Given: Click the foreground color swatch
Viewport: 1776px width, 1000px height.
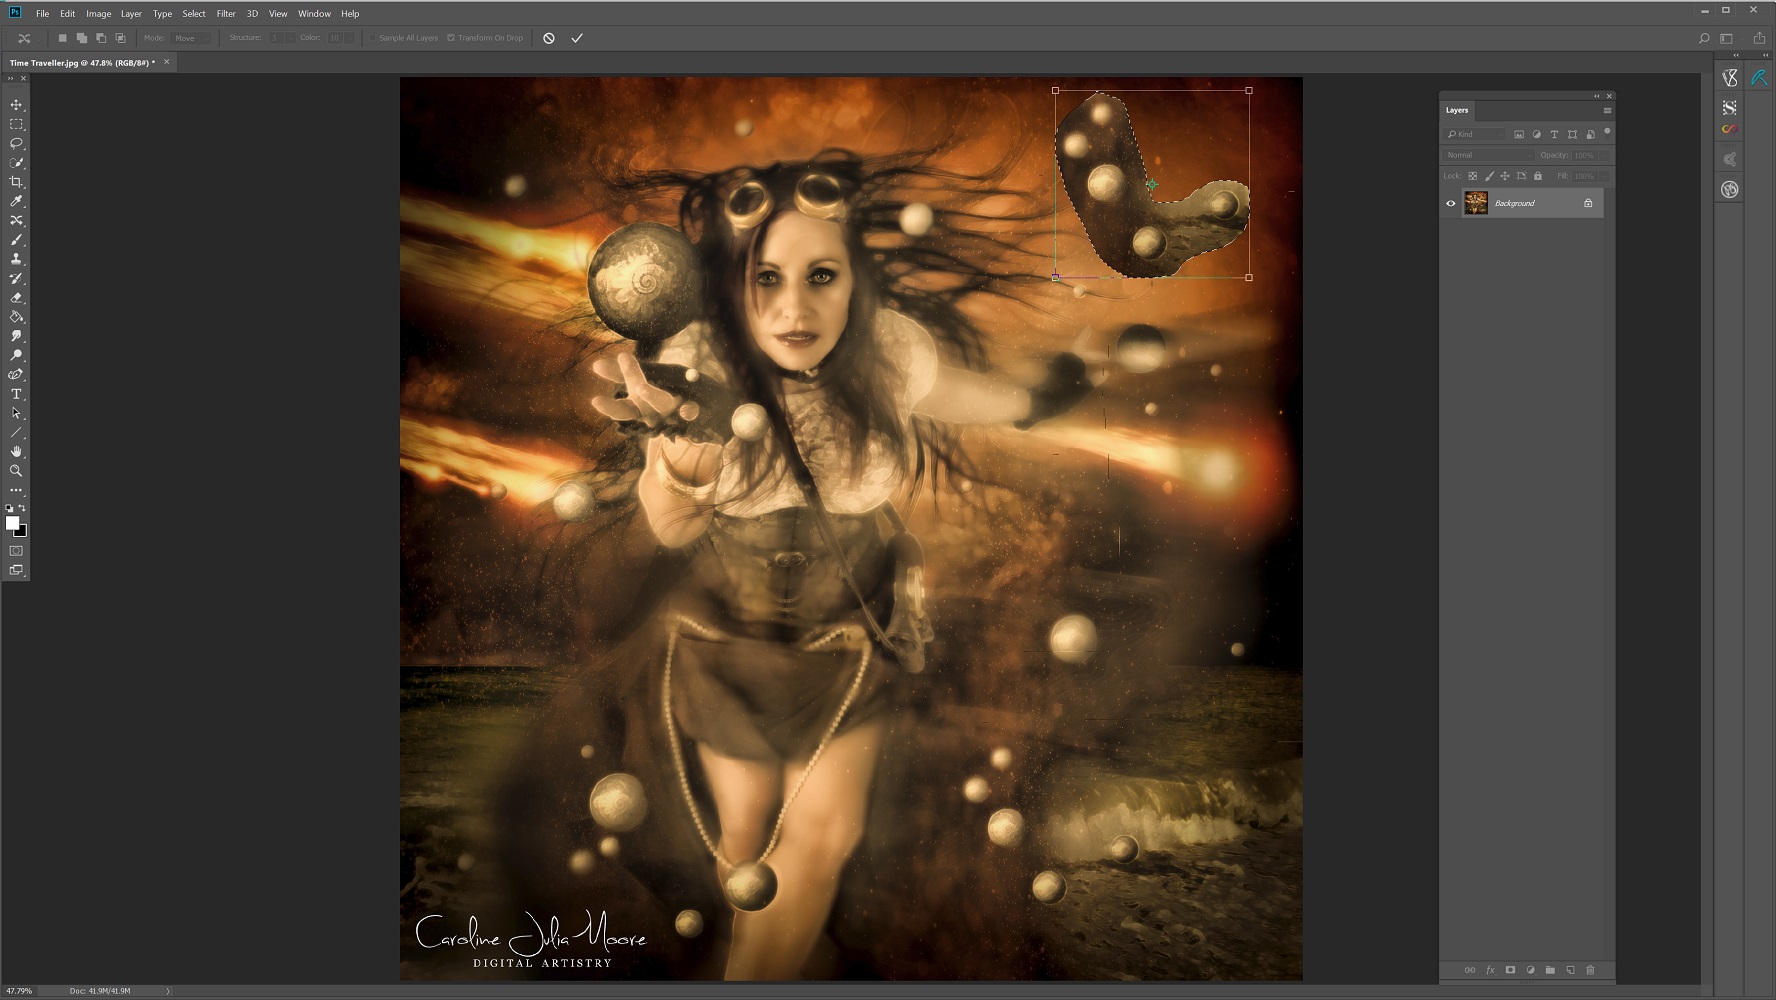Looking at the screenshot, I should click(x=12, y=523).
